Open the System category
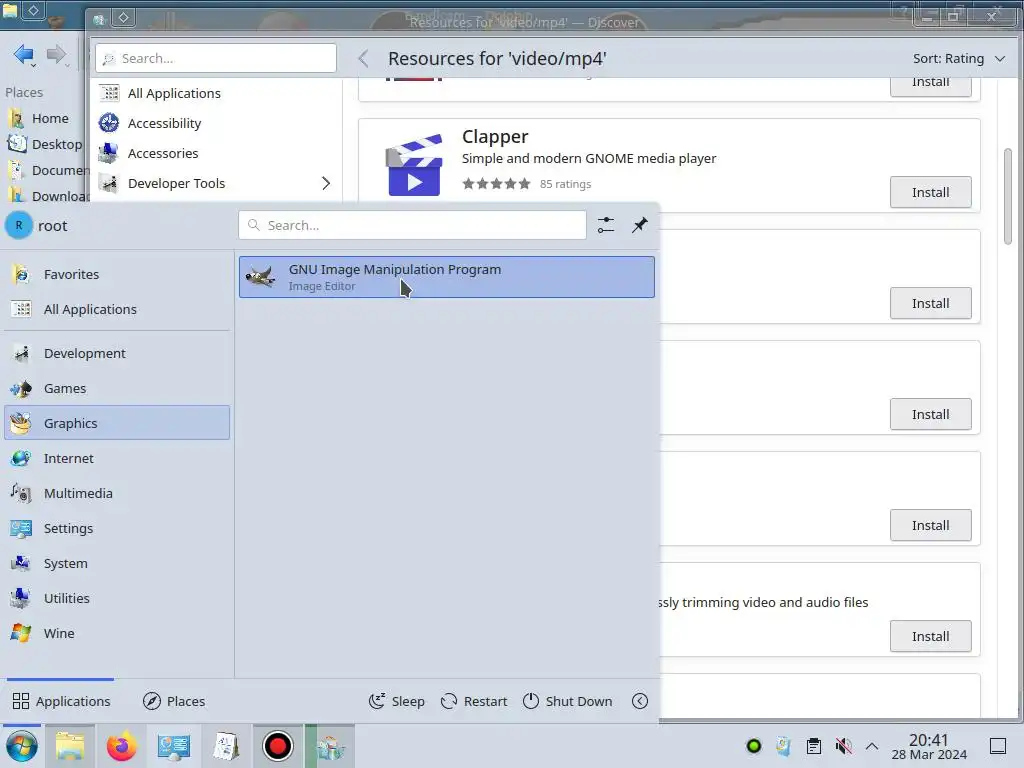1024x768 pixels. click(117, 563)
